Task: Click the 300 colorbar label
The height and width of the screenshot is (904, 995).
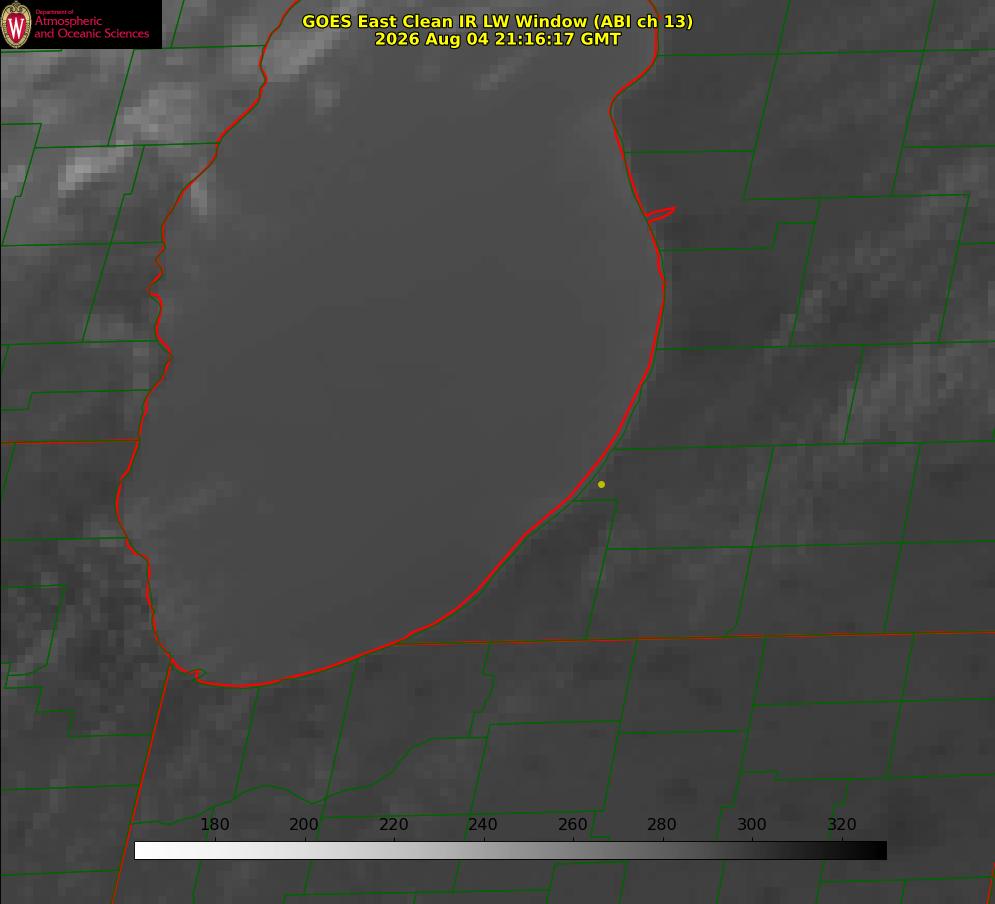Action: tap(752, 824)
